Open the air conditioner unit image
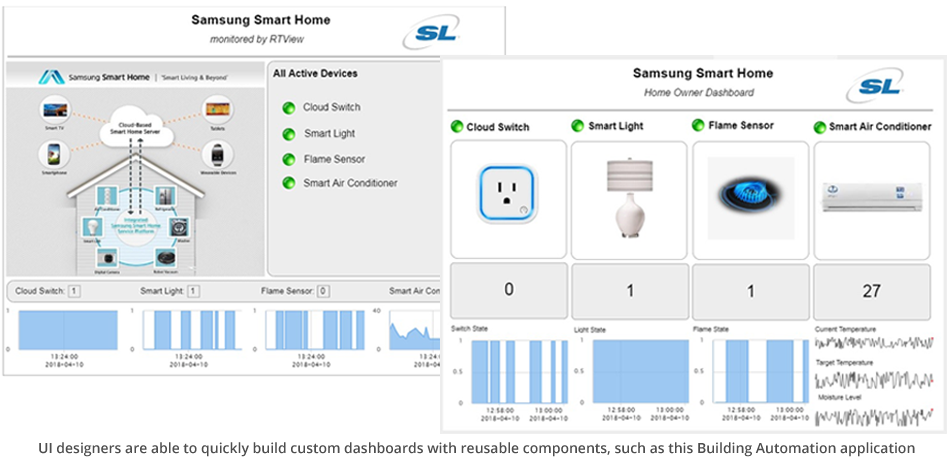This screenshot has height=460, width=950. pos(872,197)
